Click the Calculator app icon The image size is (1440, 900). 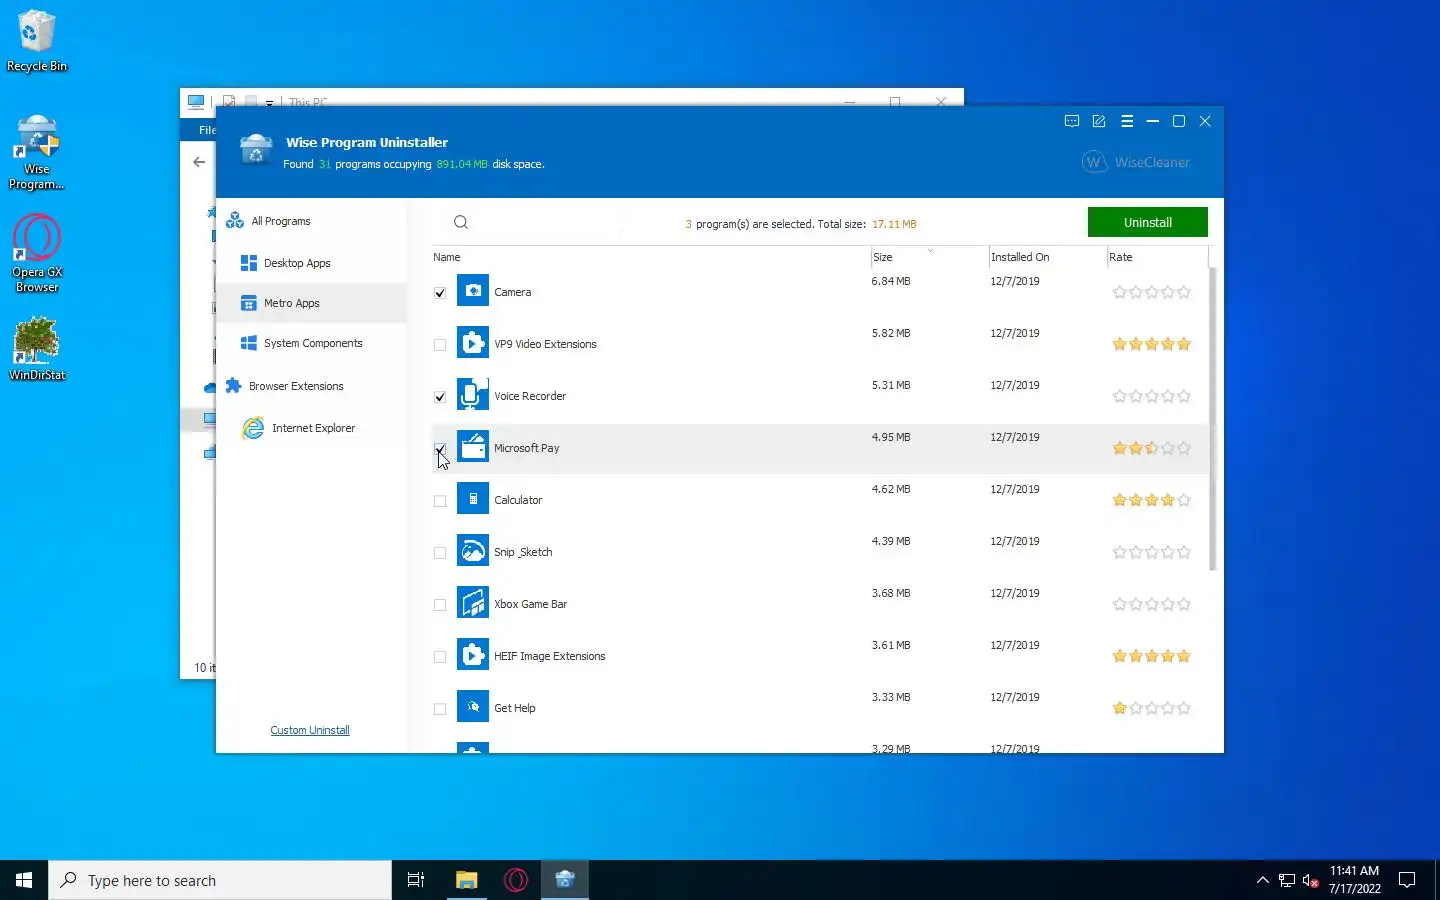click(473, 499)
